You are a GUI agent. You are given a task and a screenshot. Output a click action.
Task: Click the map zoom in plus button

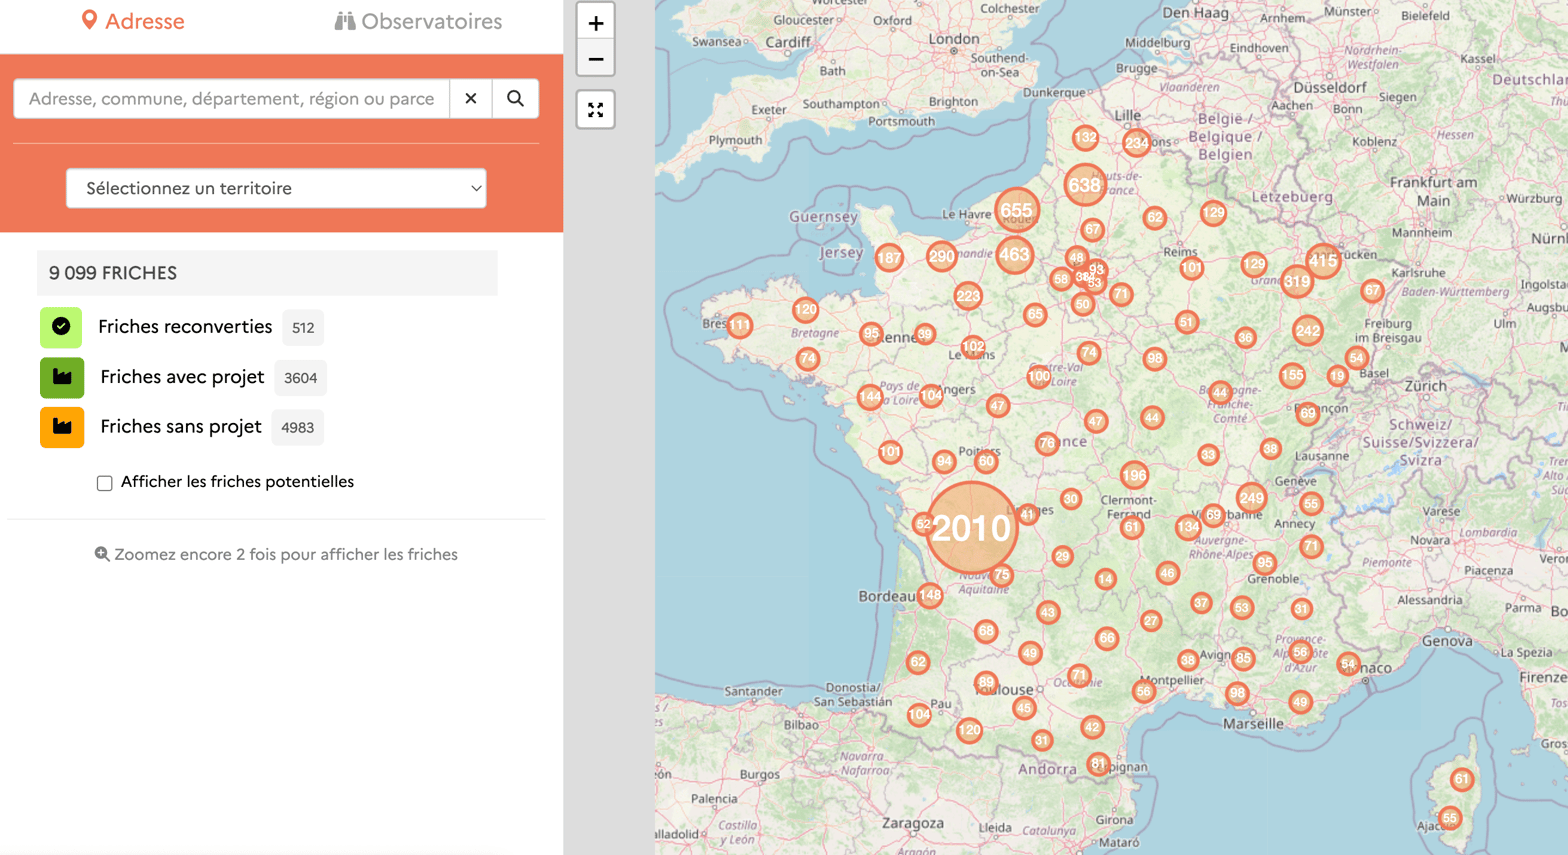[596, 23]
